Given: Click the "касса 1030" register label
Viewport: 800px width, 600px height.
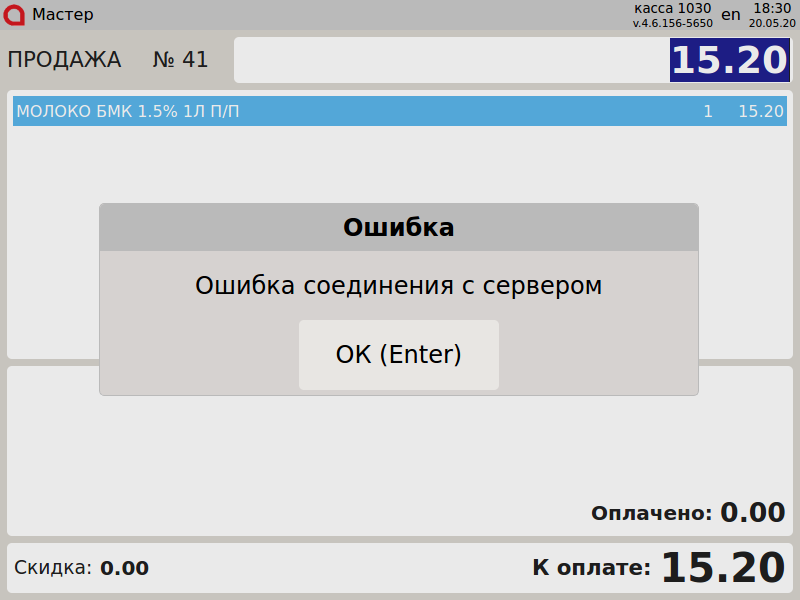Looking at the screenshot, I should pyautogui.click(x=672, y=8).
